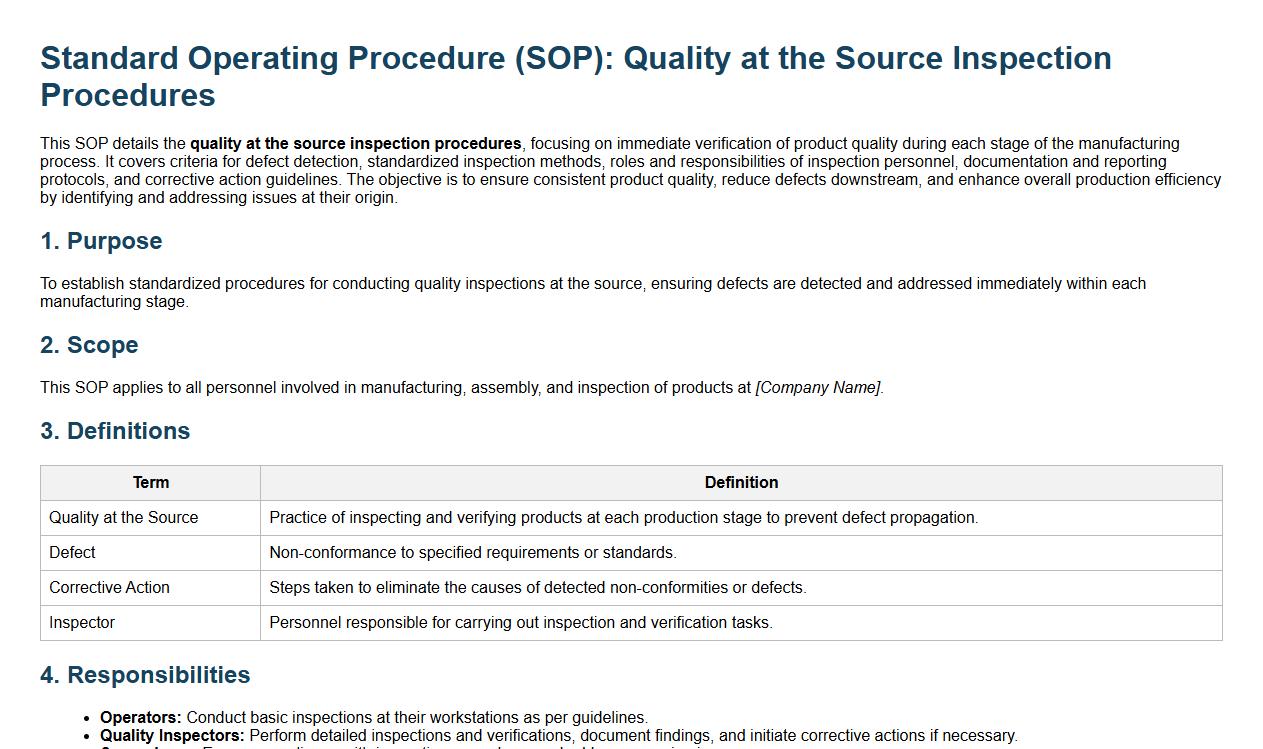This screenshot has height=749, width=1263.
Task: Click the "Operators:" bullet label
Action: 141,718
